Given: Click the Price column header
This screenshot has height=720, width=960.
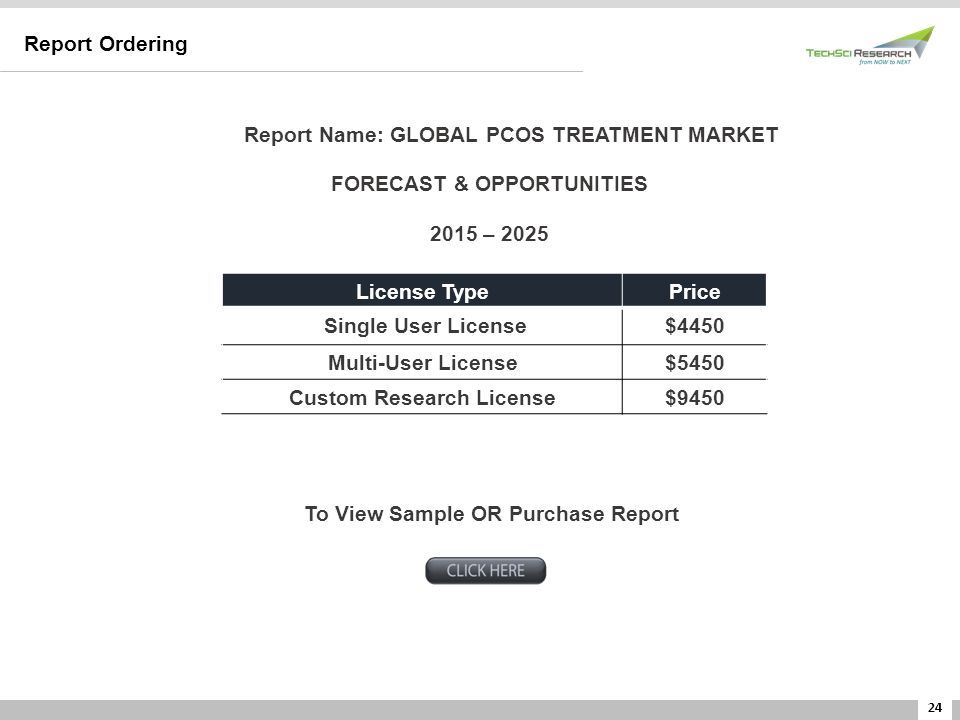Looking at the screenshot, I should click(694, 290).
